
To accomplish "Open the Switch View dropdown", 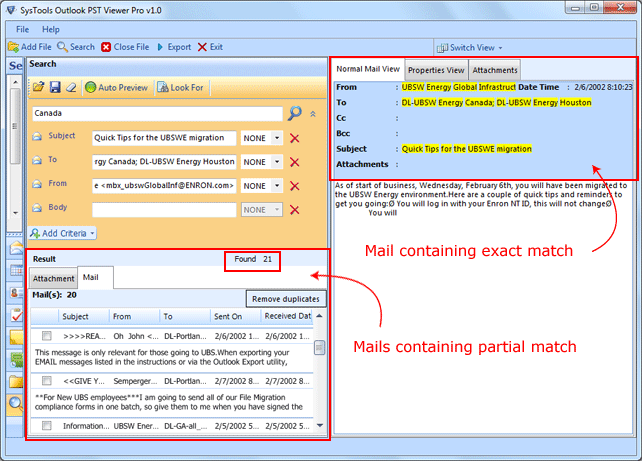I will (x=470, y=48).
